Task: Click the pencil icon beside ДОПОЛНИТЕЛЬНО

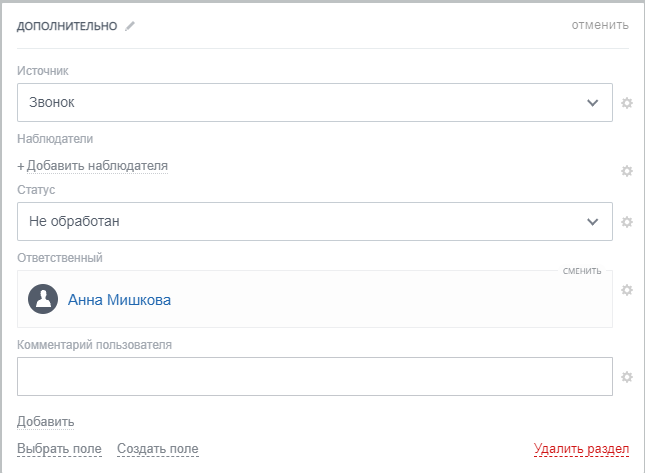Action: coord(129,26)
